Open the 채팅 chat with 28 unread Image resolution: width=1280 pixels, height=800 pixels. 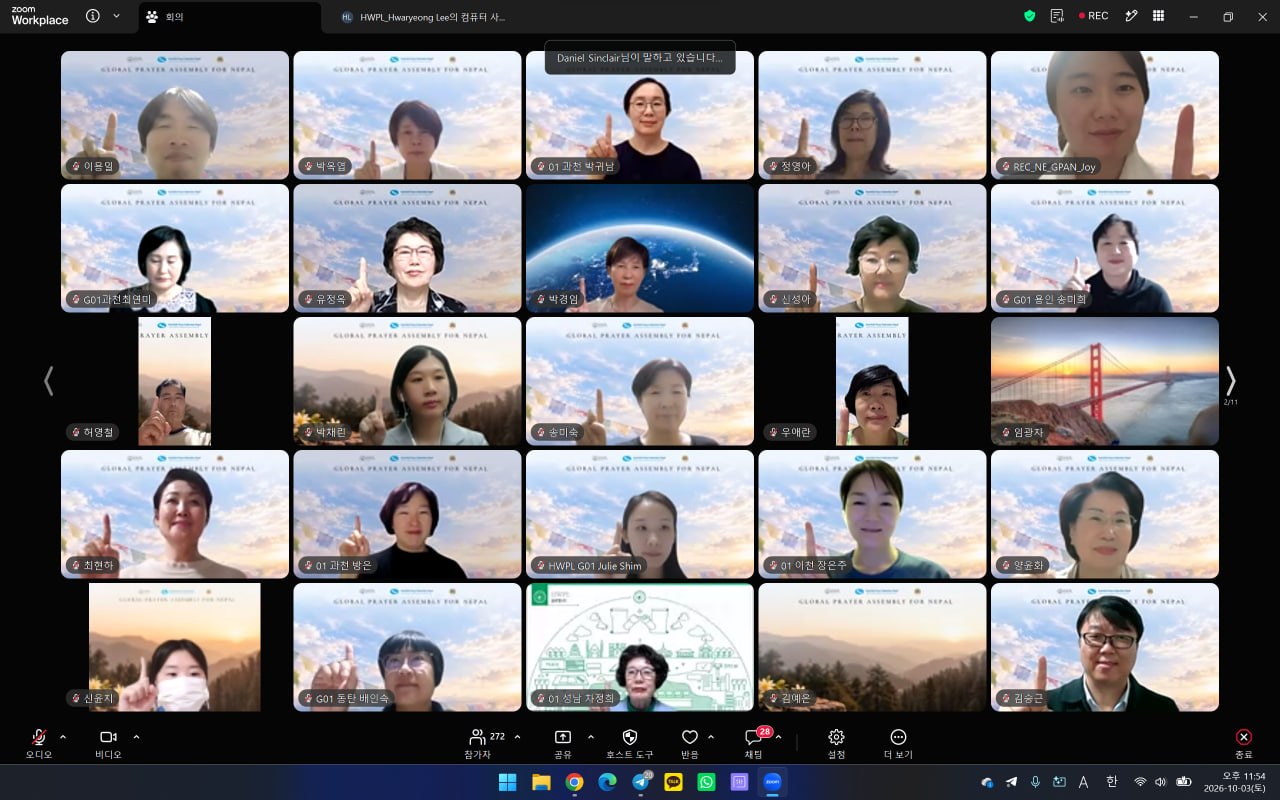coord(754,743)
